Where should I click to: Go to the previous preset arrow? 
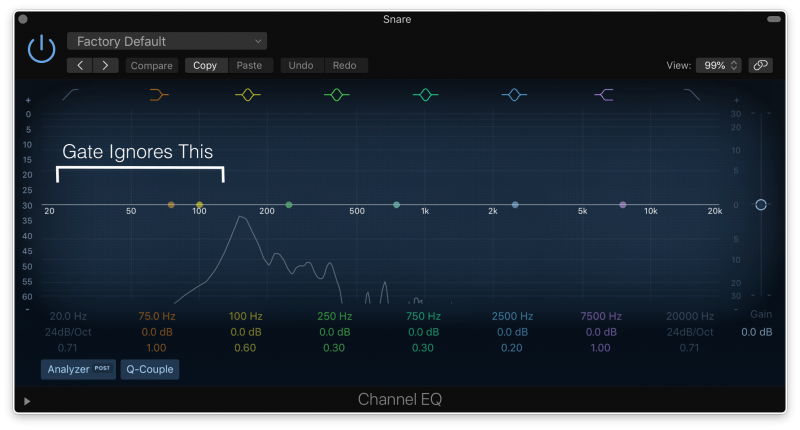[80, 65]
